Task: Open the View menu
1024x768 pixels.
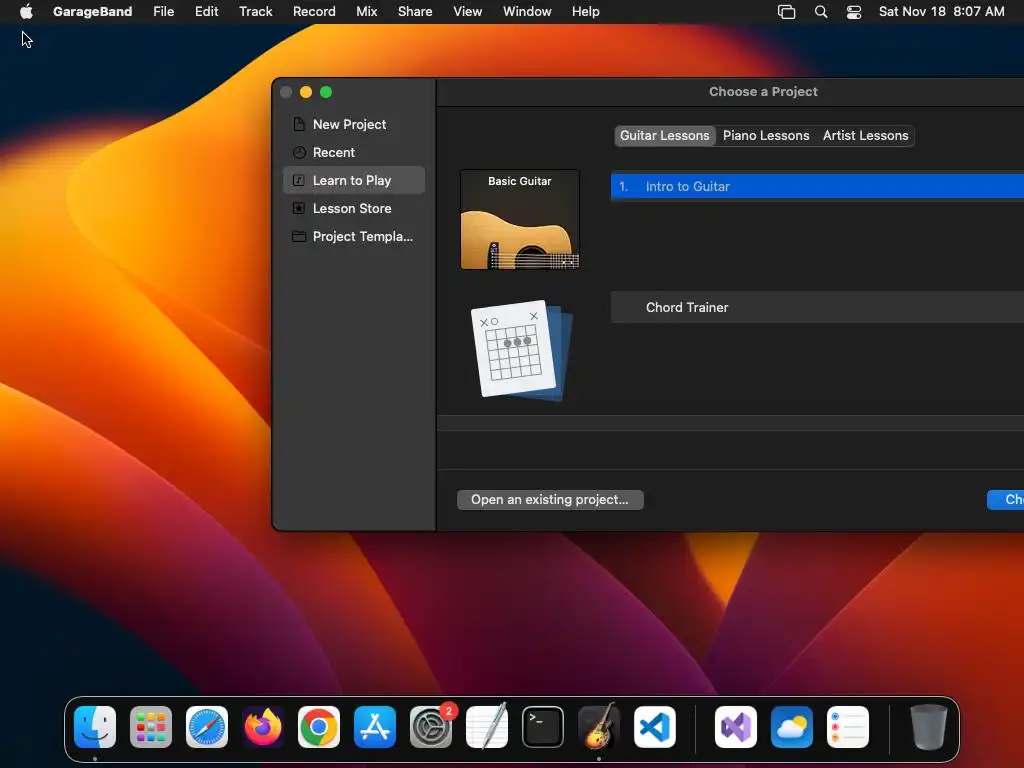Action: pos(468,11)
